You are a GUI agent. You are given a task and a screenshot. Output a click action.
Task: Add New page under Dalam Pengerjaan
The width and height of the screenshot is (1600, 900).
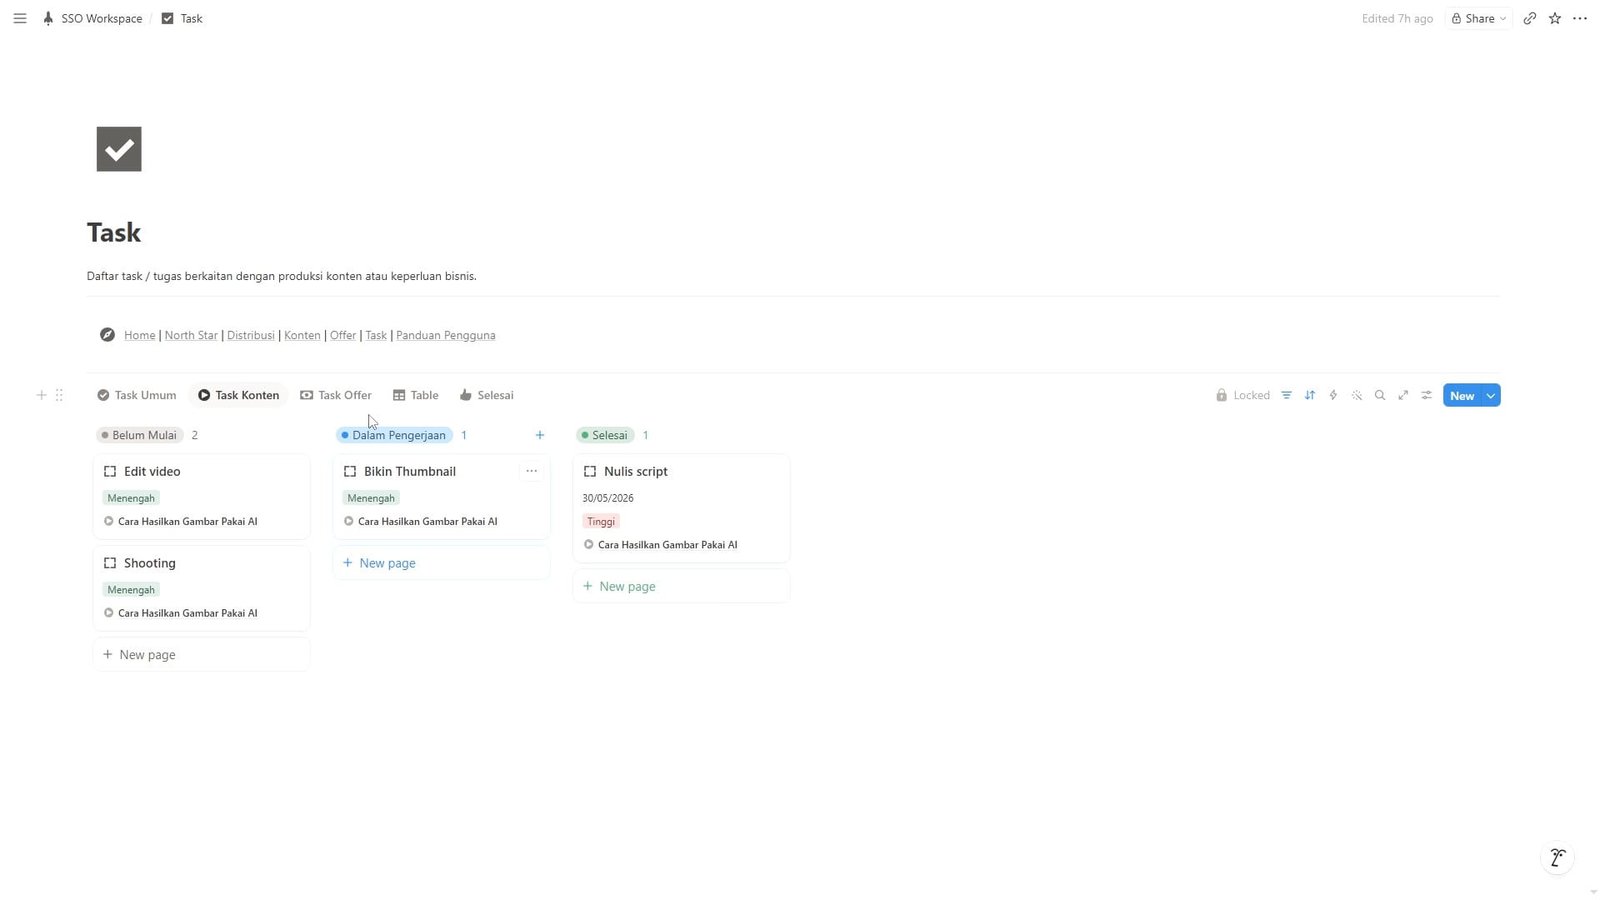[x=441, y=563]
